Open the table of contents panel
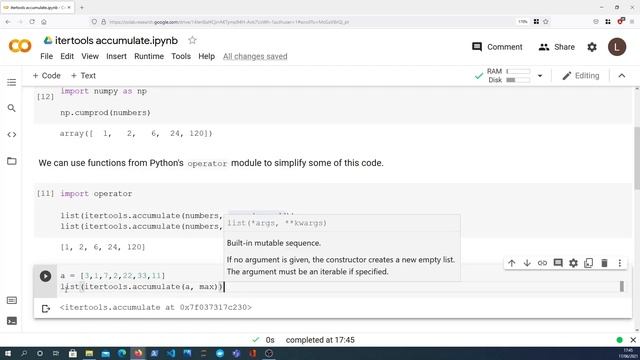 (11, 82)
